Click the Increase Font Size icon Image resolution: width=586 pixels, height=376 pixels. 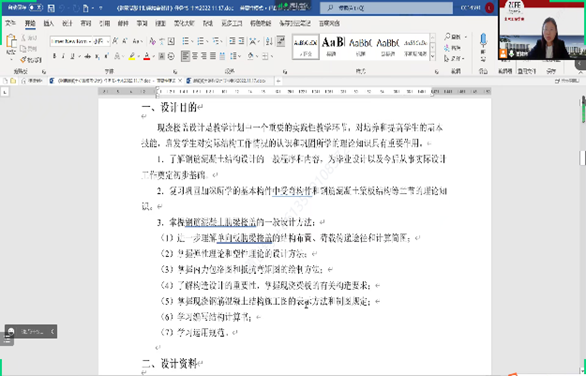115,41
